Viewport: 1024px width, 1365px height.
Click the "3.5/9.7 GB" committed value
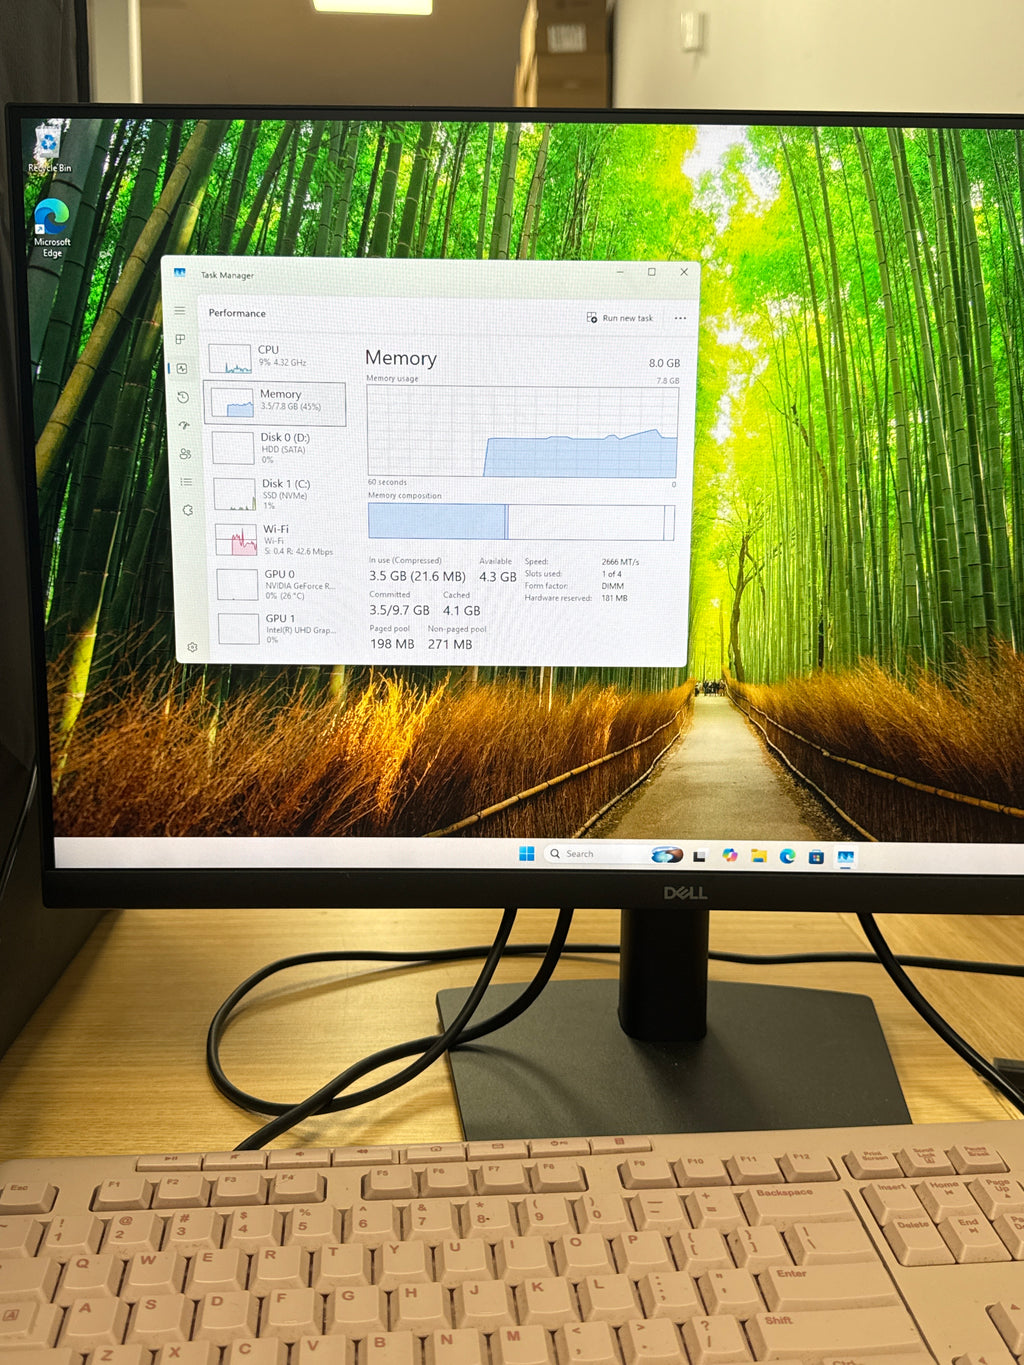[399, 610]
